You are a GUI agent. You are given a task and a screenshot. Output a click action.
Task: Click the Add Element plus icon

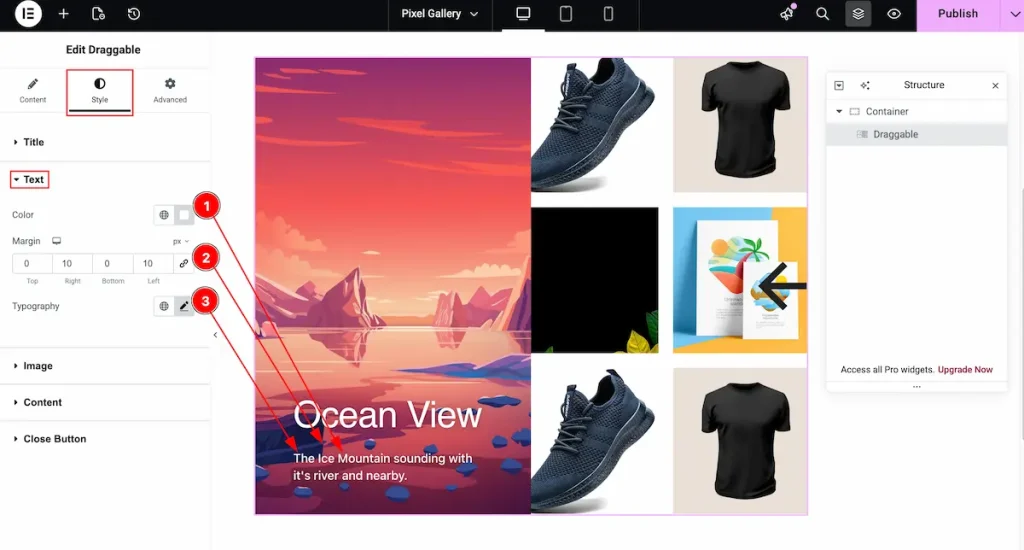click(64, 14)
